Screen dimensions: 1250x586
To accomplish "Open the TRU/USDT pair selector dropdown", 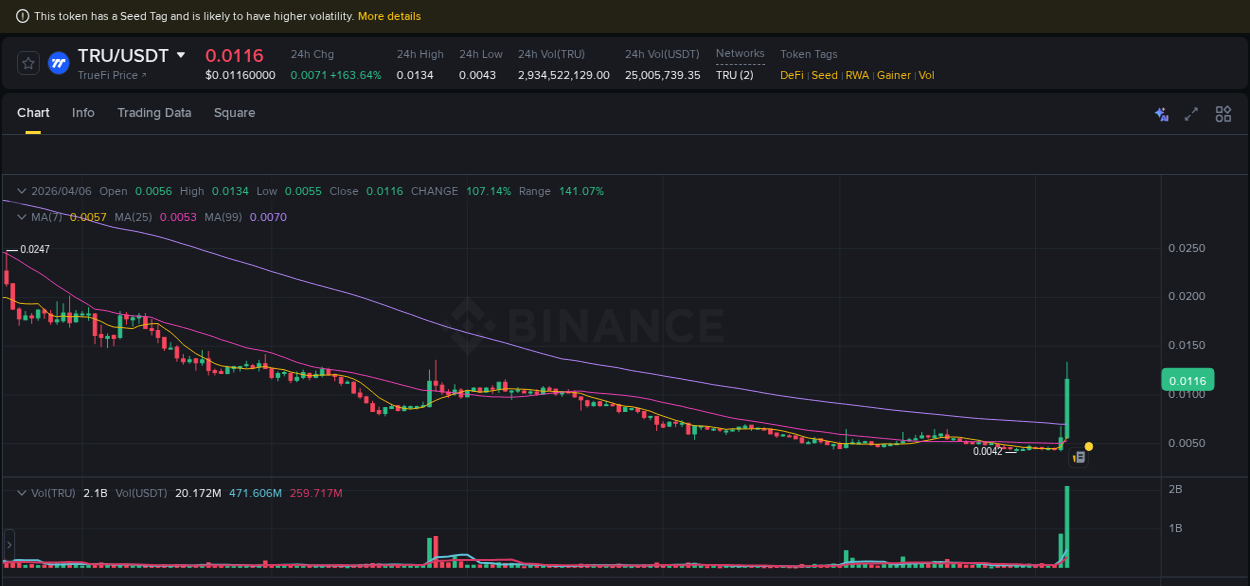I will [x=181, y=55].
